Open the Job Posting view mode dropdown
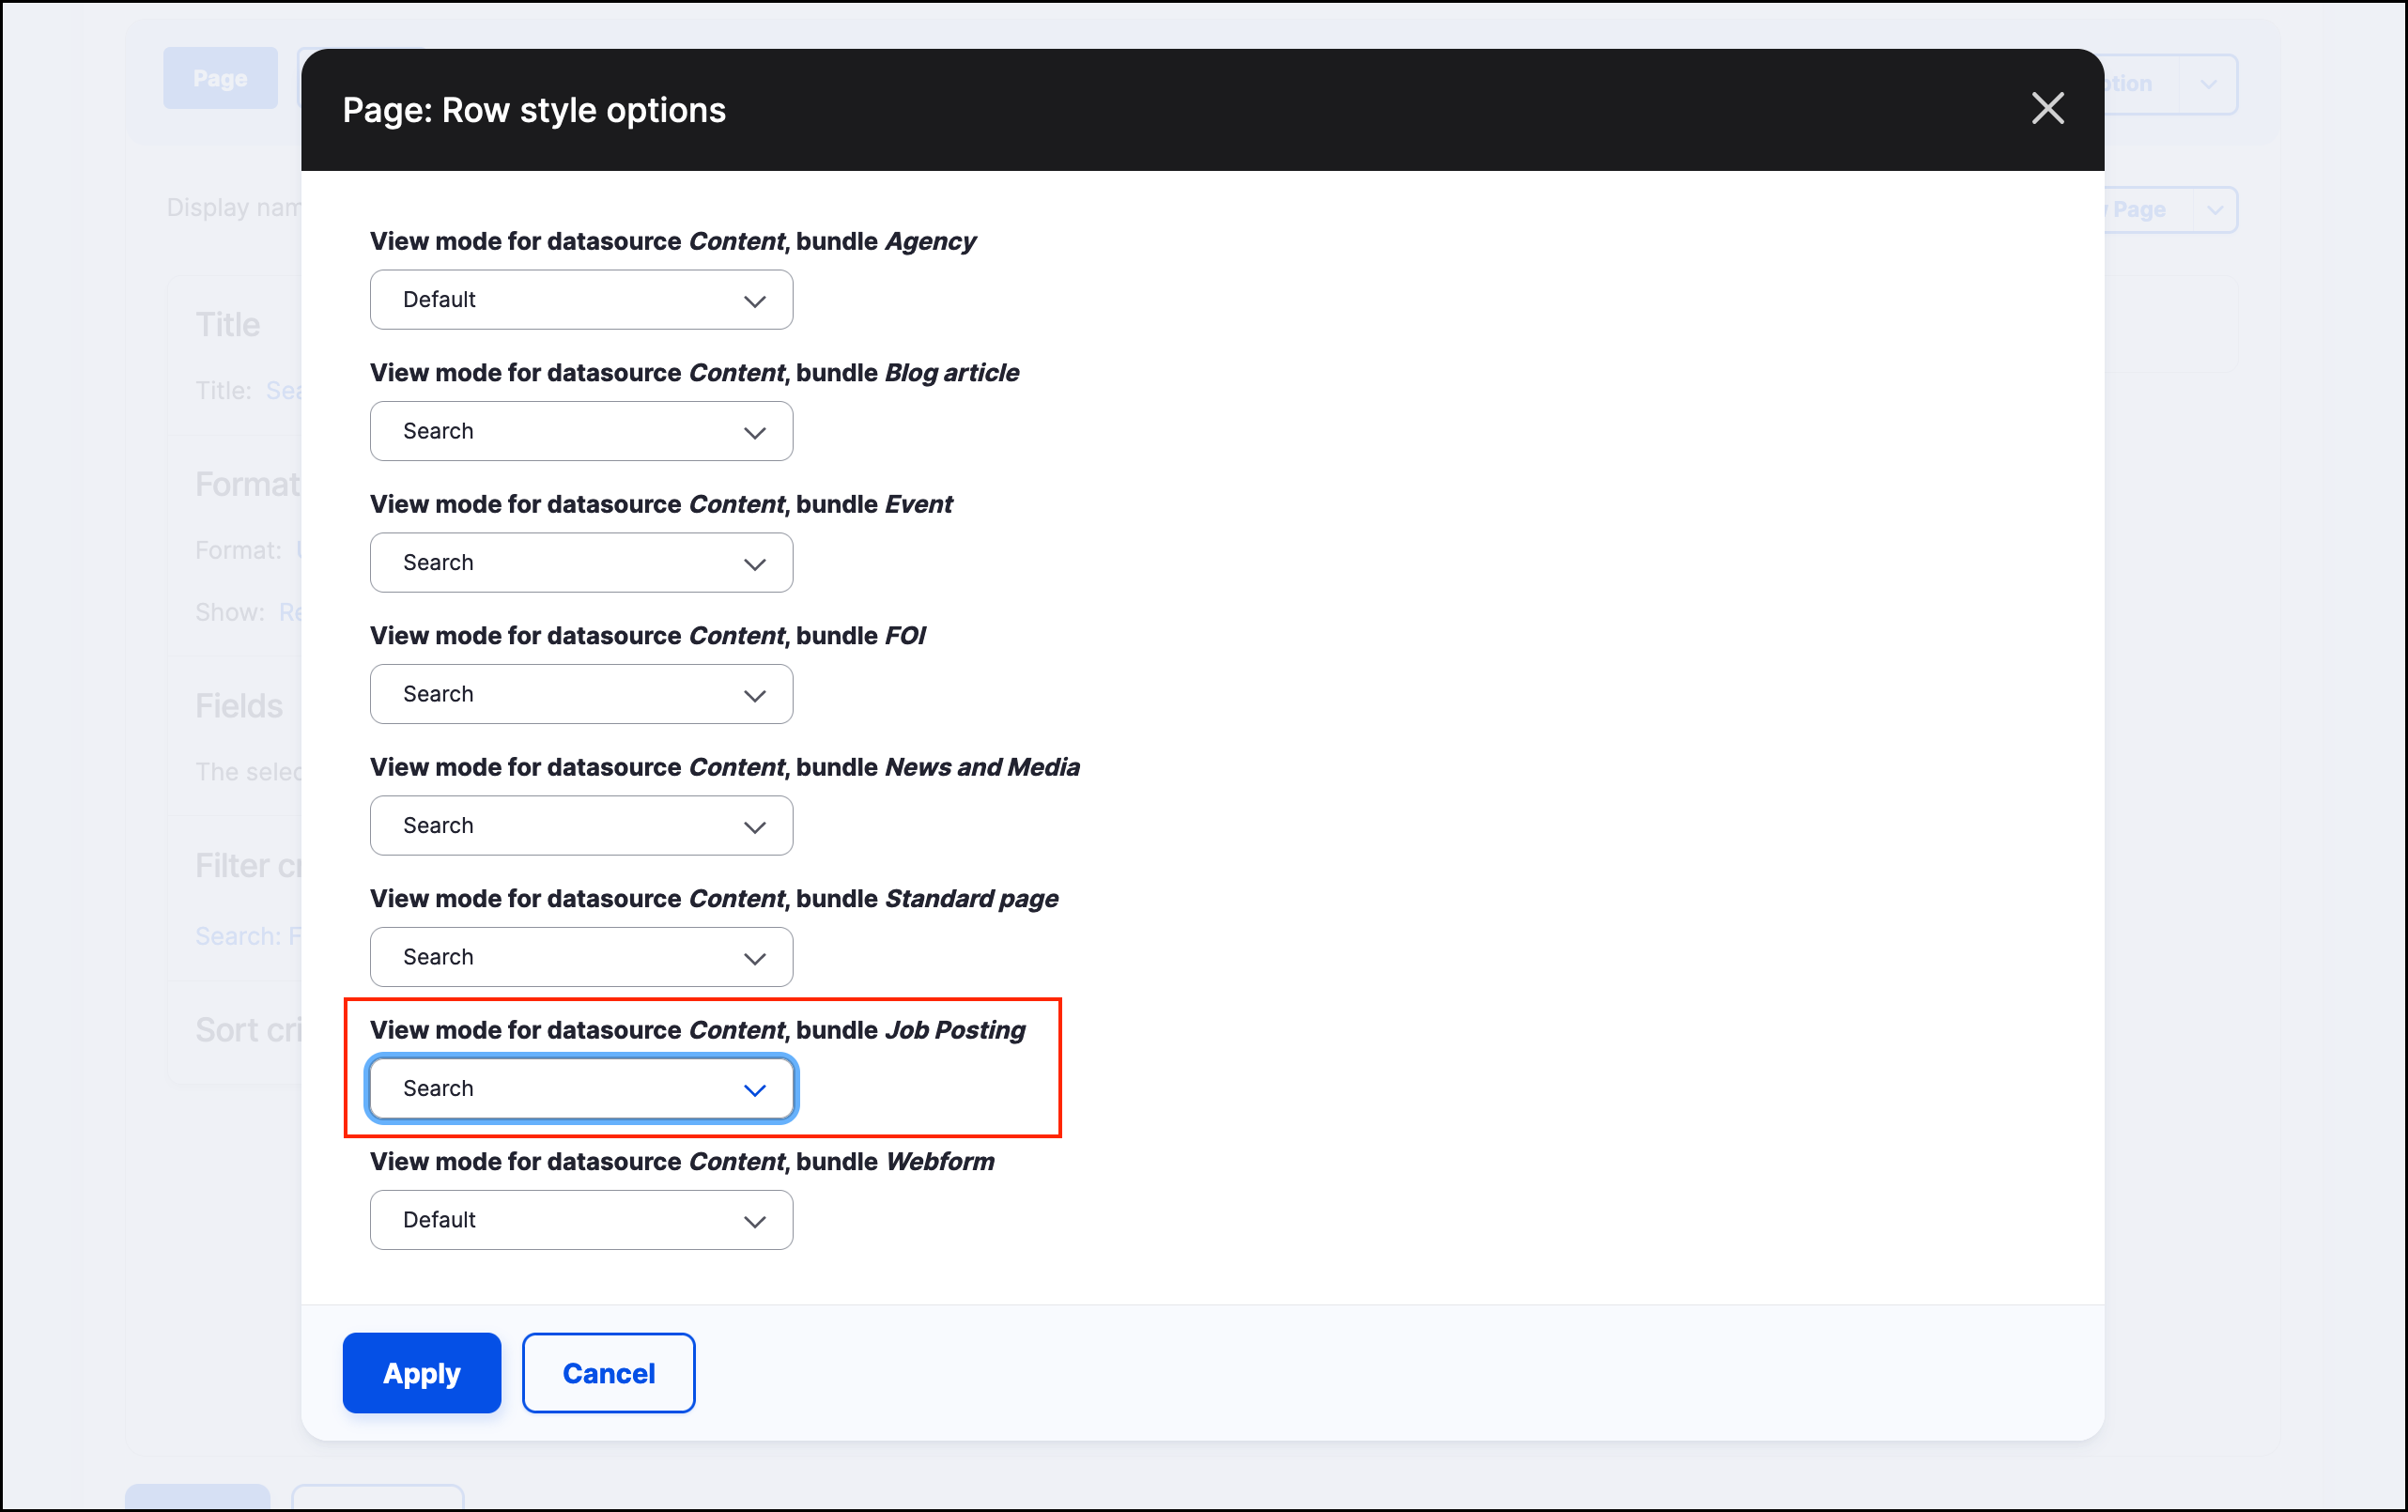Viewport: 2408px width, 1512px height. coord(580,1088)
